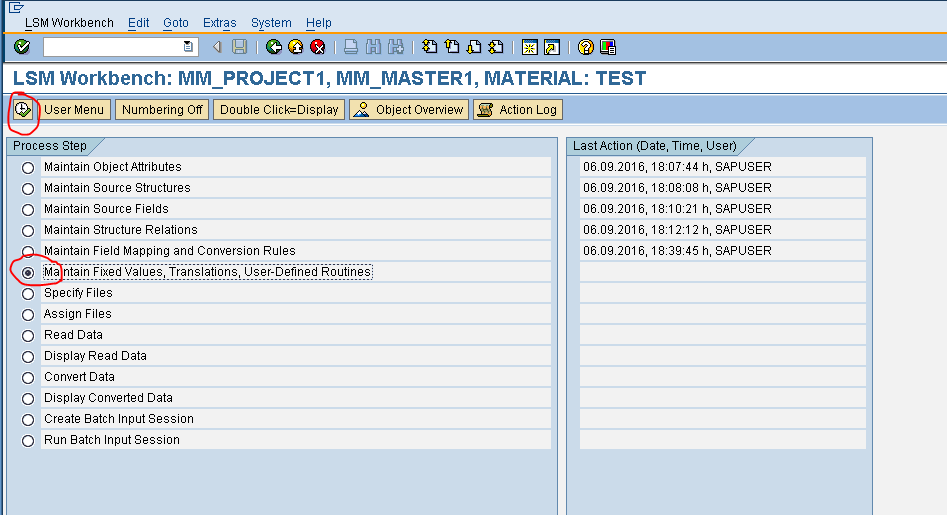
Task: Open the Help question mark icon
Action: pos(585,47)
